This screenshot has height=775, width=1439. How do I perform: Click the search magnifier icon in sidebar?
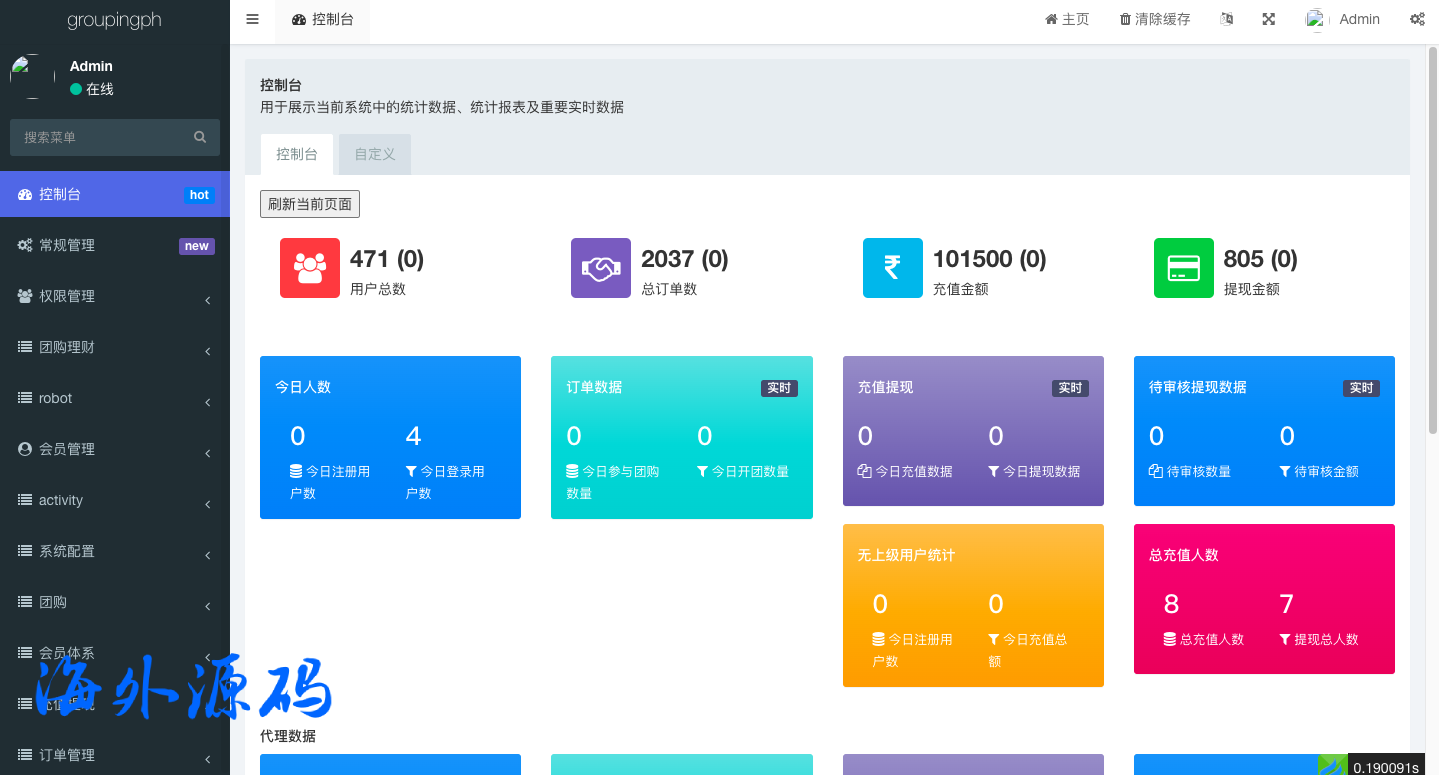pos(200,137)
